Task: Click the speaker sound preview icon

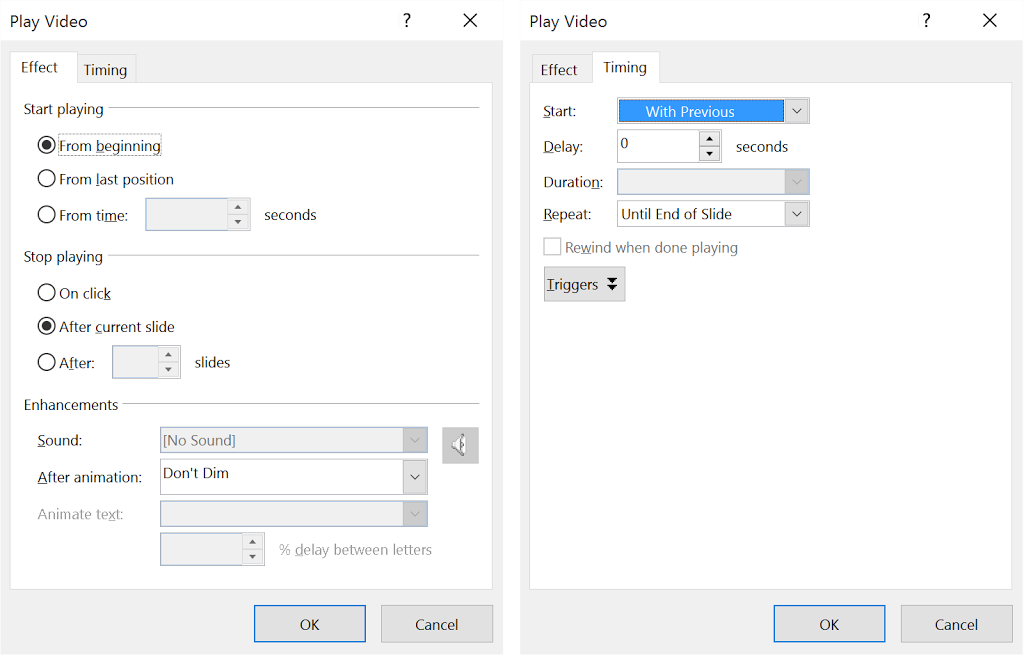Action: 460,445
